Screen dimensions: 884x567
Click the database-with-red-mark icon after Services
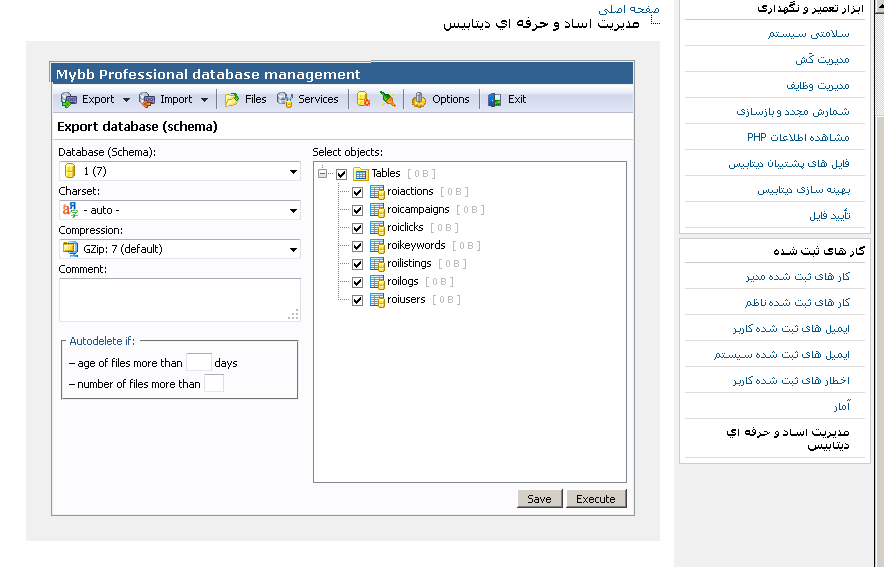(x=363, y=99)
